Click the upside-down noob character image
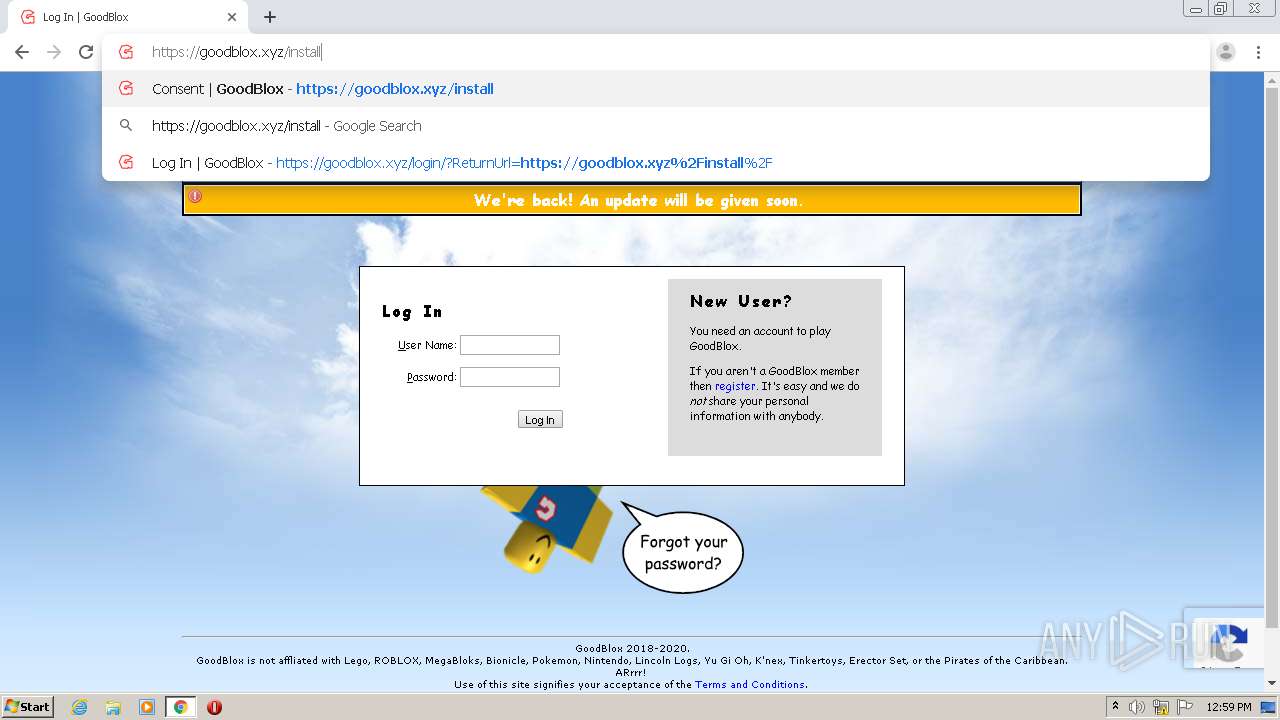The height and width of the screenshot is (720, 1280). [x=545, y=528]
